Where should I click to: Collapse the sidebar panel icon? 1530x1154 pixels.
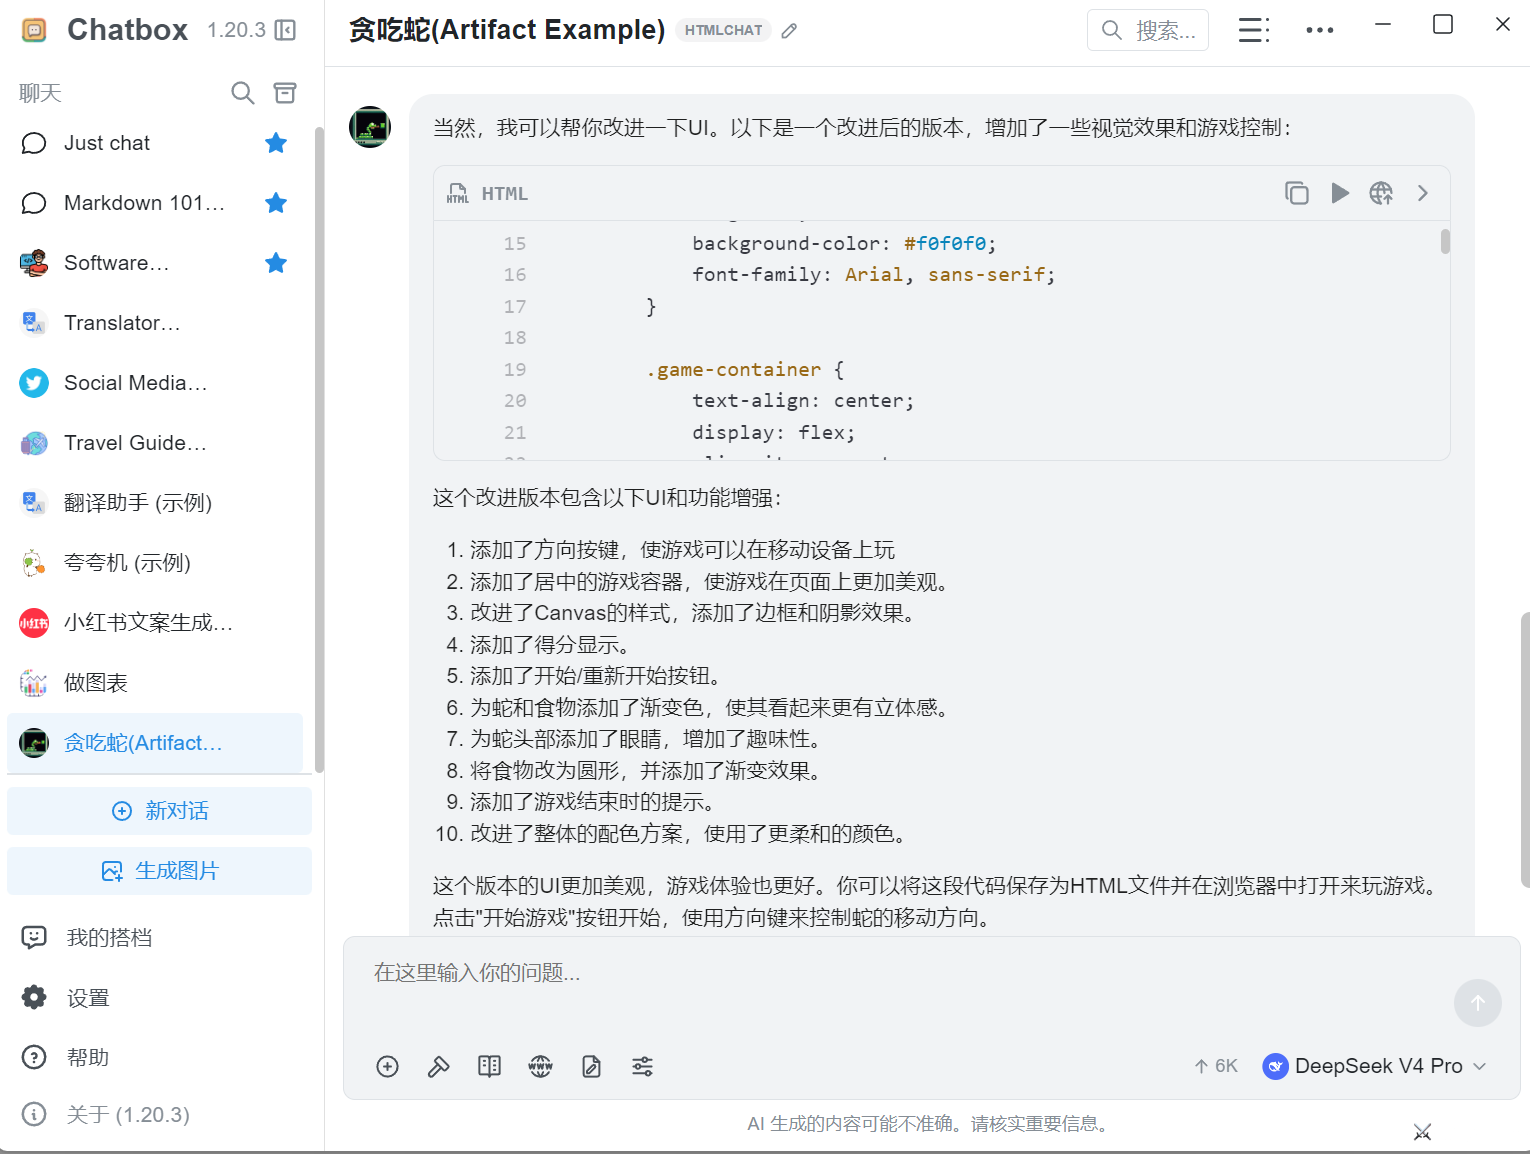(286, 30)
